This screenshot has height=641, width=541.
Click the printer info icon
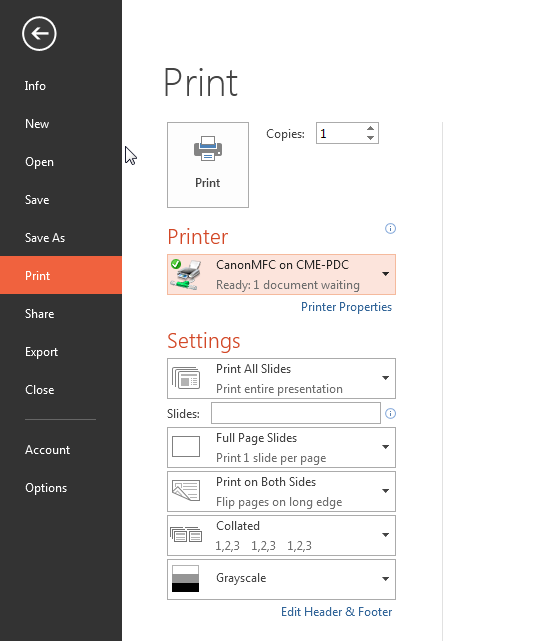coord(391,229)
